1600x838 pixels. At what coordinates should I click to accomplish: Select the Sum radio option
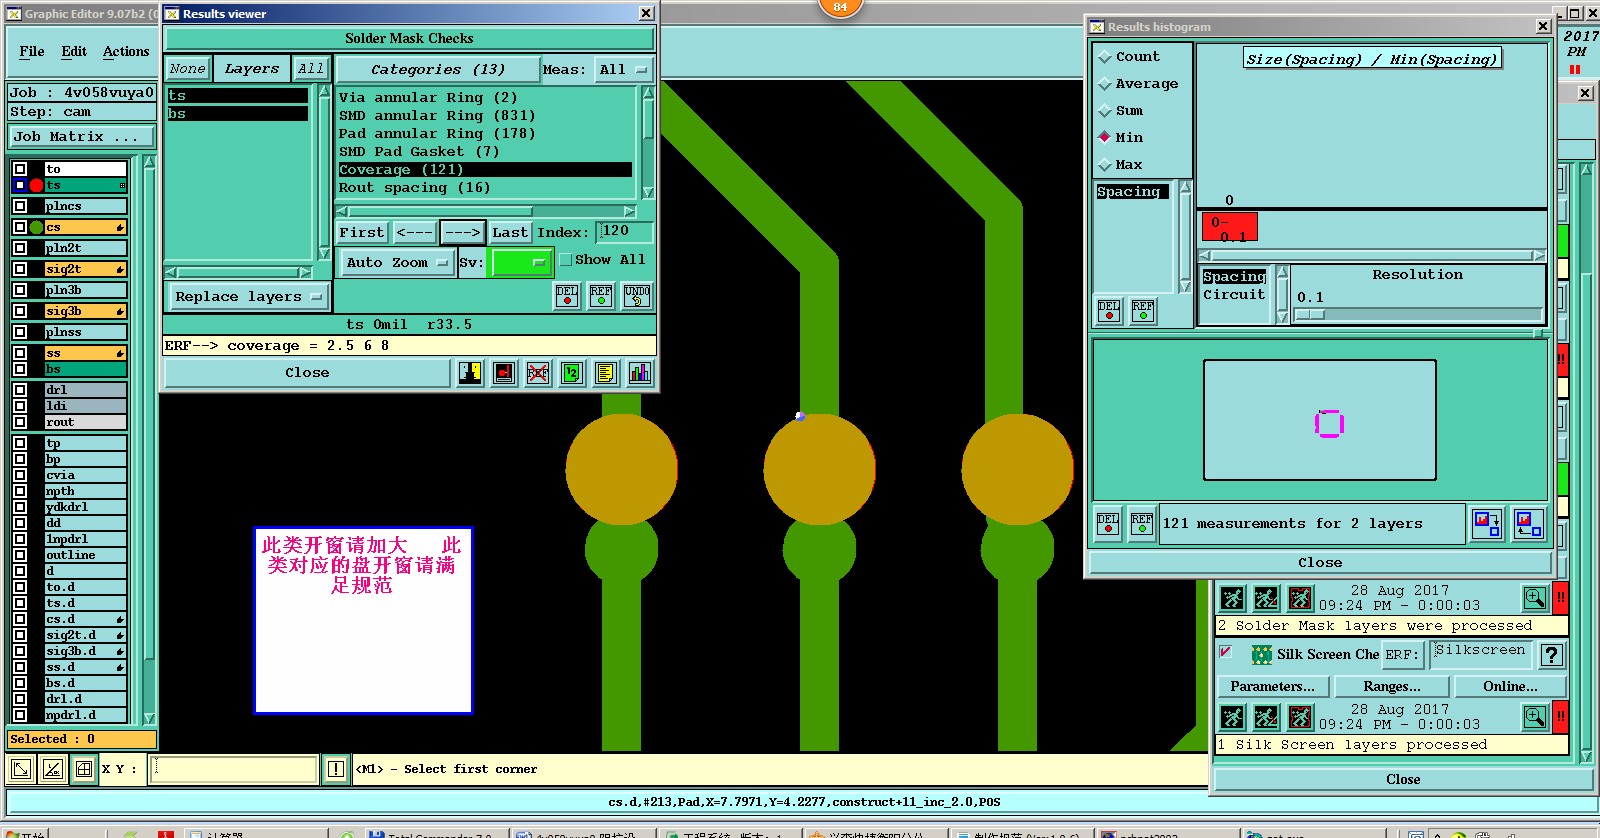(x=1105, y=111)
